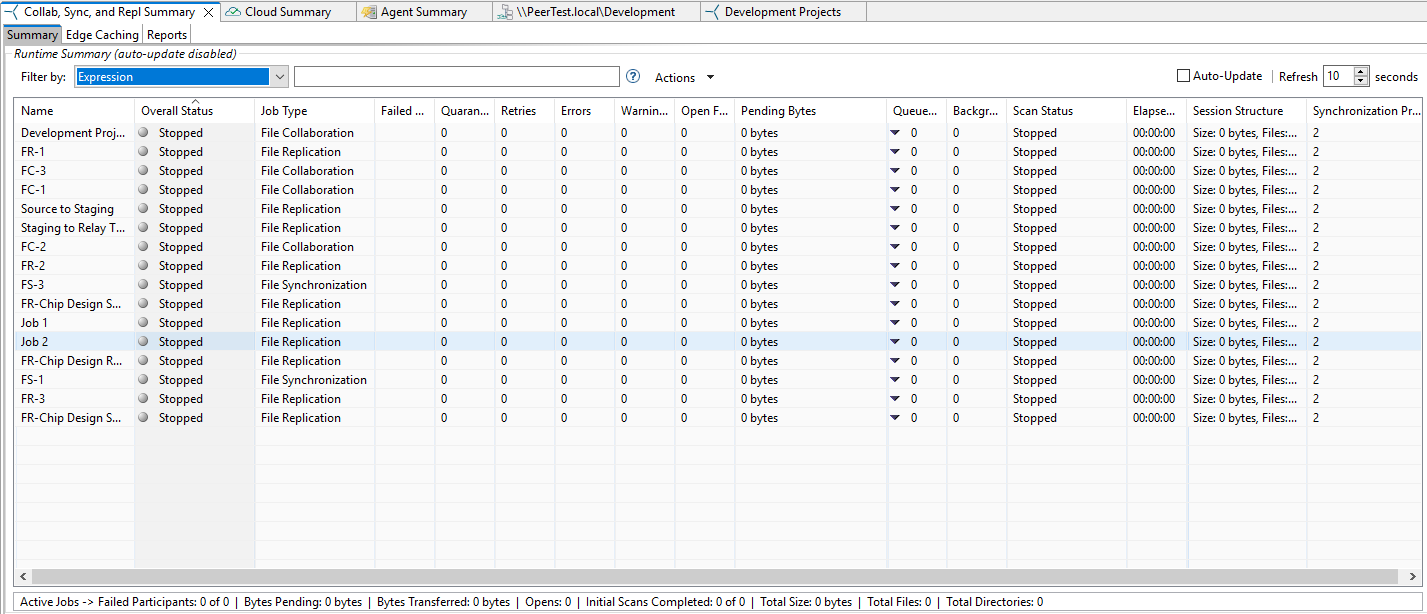Screen dimensions: 1427x614
Task: Click the Development Projects tab icon
Action: (711, 12)
